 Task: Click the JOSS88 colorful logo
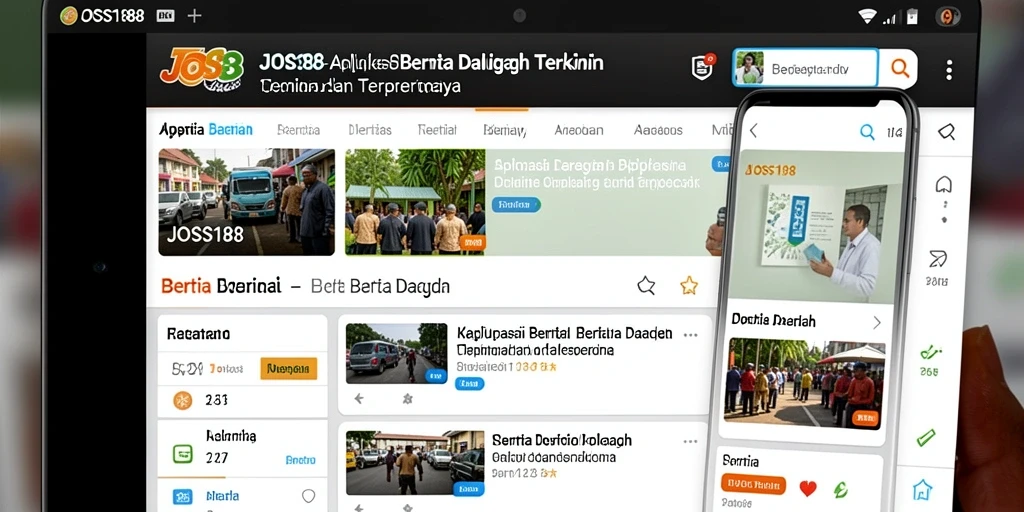[x=201, y=69]
